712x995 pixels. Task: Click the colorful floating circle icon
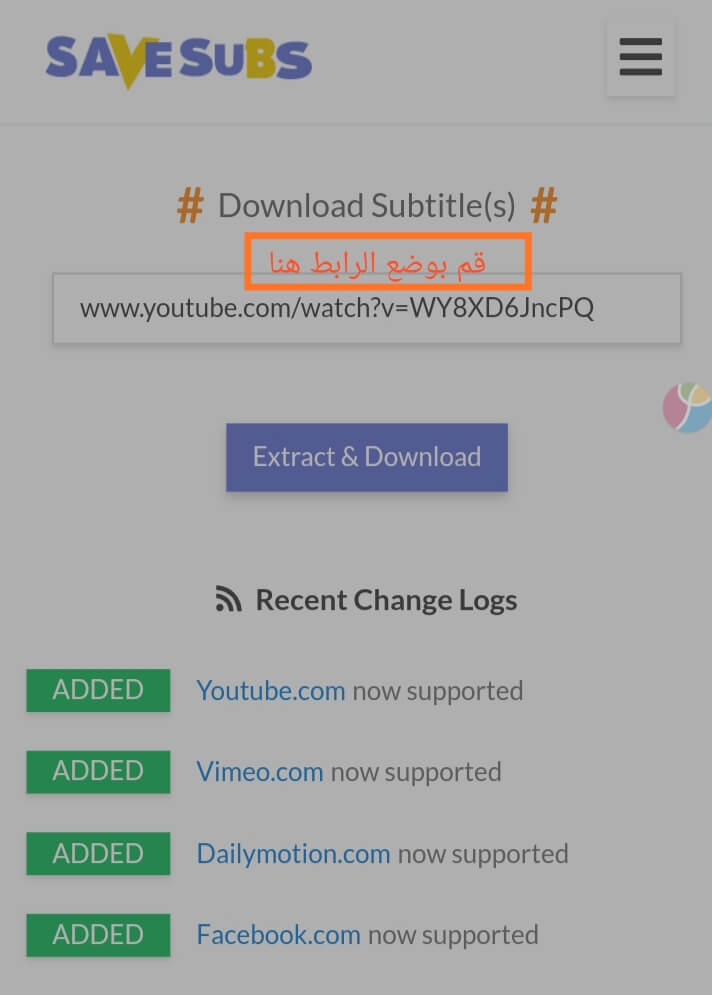point(688,407)
